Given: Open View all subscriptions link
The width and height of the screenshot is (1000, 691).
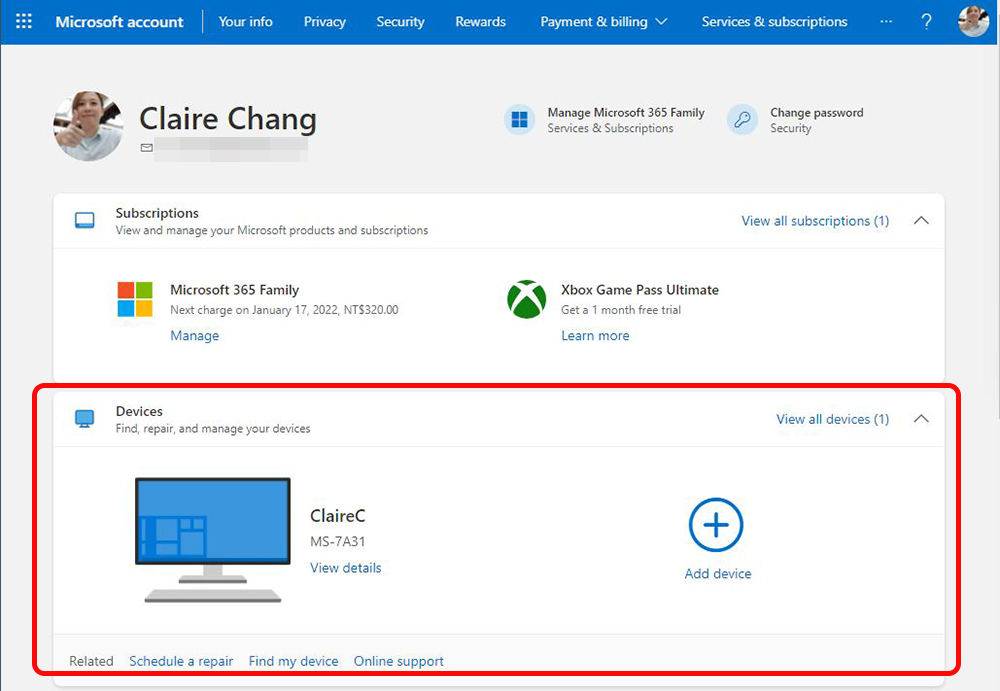Looking at the screenshot, I should [x=815, y=221].
